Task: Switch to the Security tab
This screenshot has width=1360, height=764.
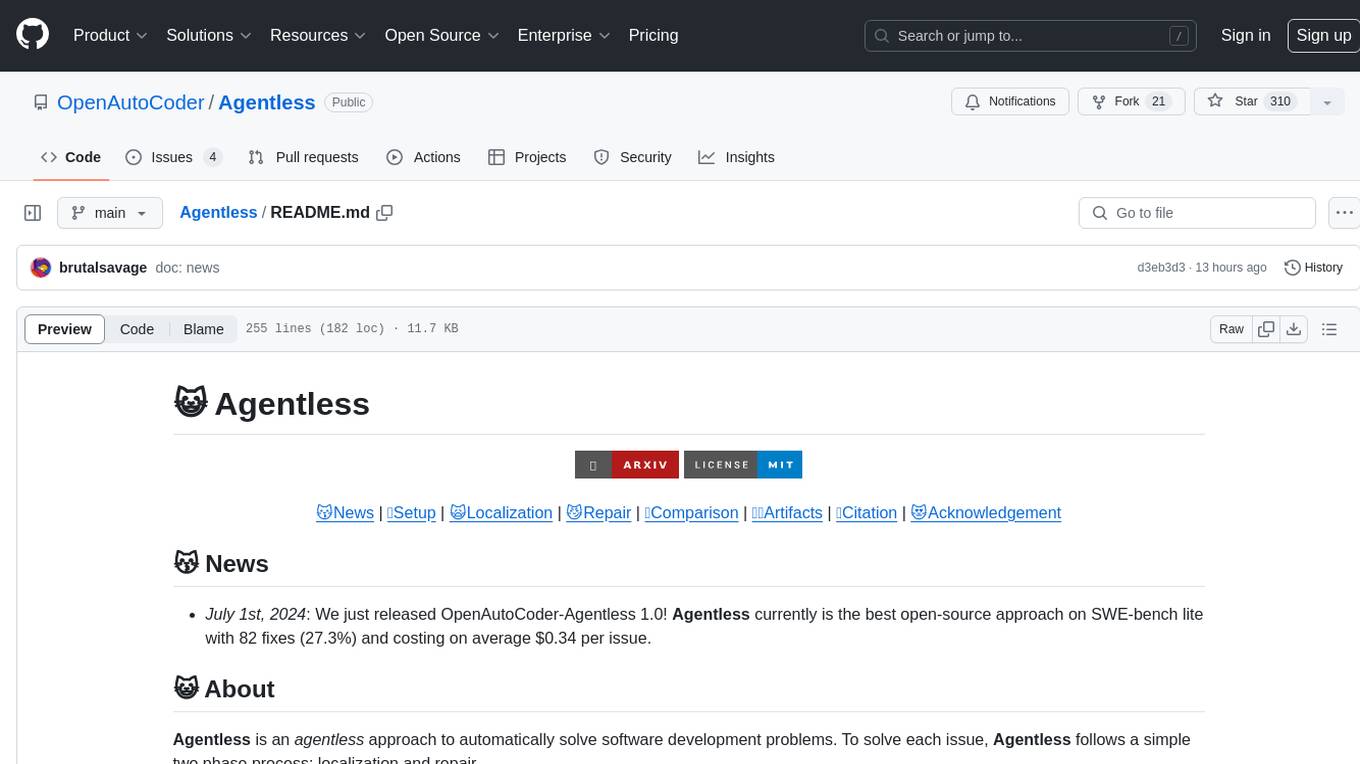Action: pyautogui.click(x=633, y=157)
